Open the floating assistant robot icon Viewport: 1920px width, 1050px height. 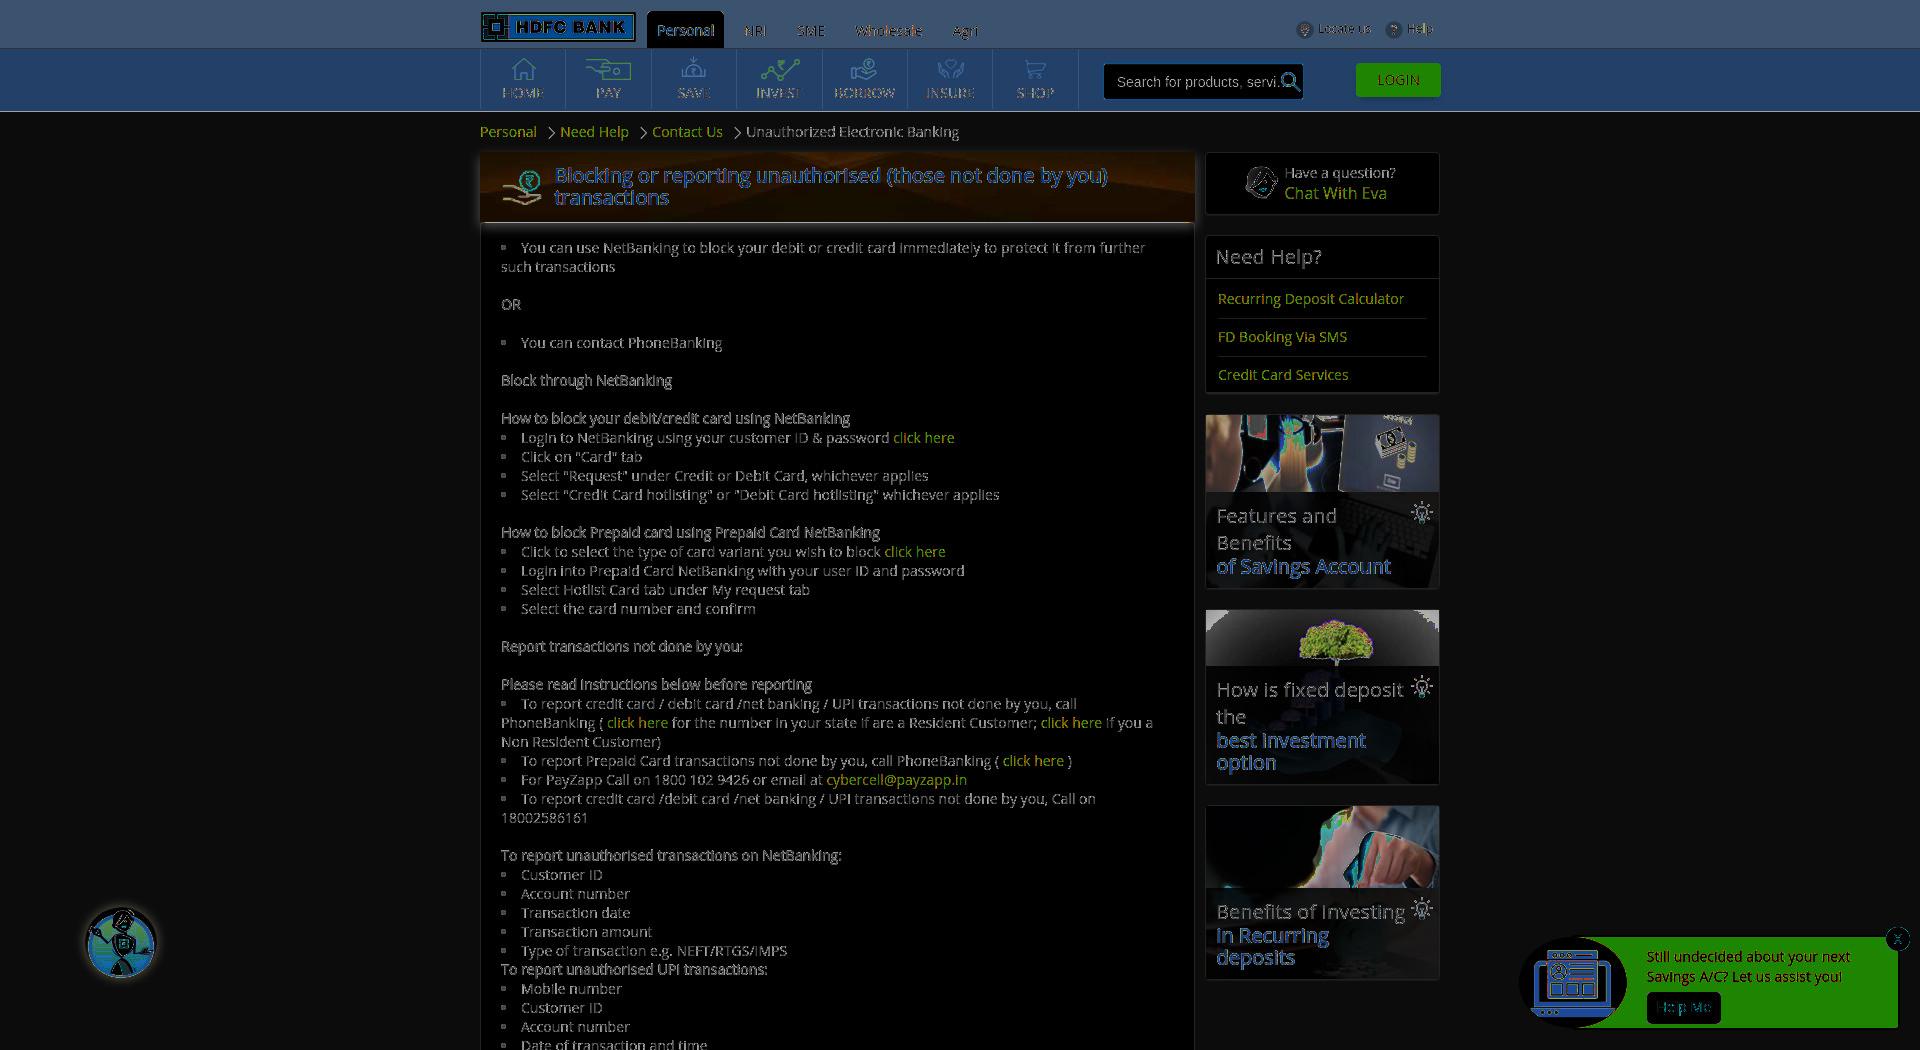click(121, 942)
